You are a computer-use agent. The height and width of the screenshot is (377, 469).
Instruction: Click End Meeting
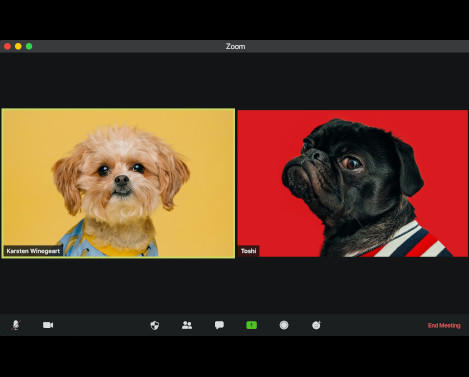tap(444, 325)
